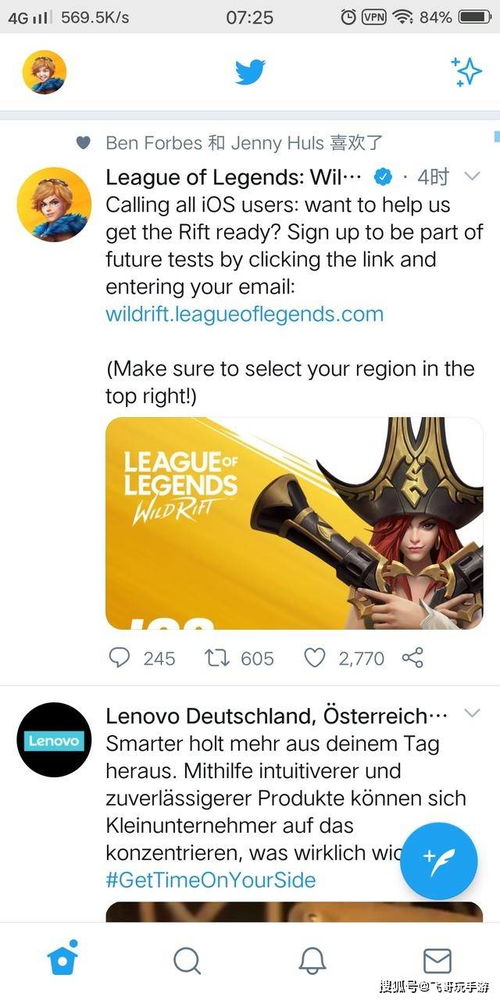The image size is (500, 1000).
Task: Open the League of Legends tweet avatar
Action: coord(54,204)
